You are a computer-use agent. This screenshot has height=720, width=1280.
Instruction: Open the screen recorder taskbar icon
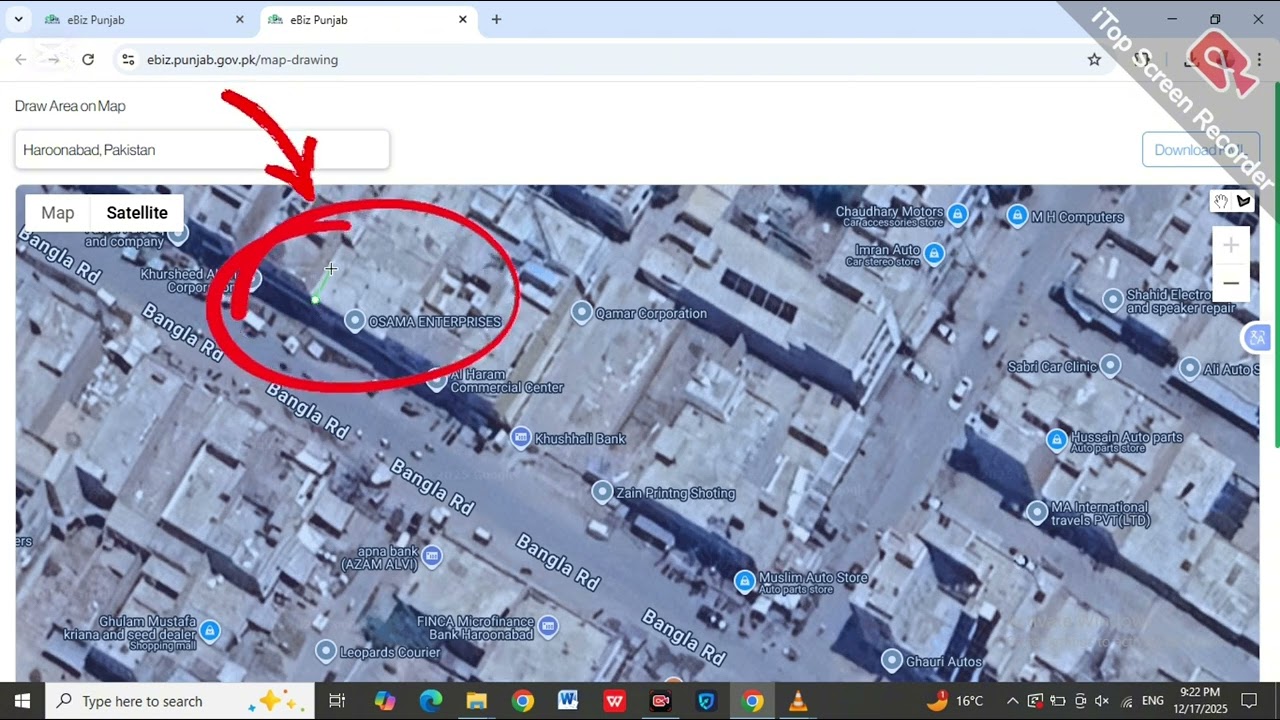[661, 701]
